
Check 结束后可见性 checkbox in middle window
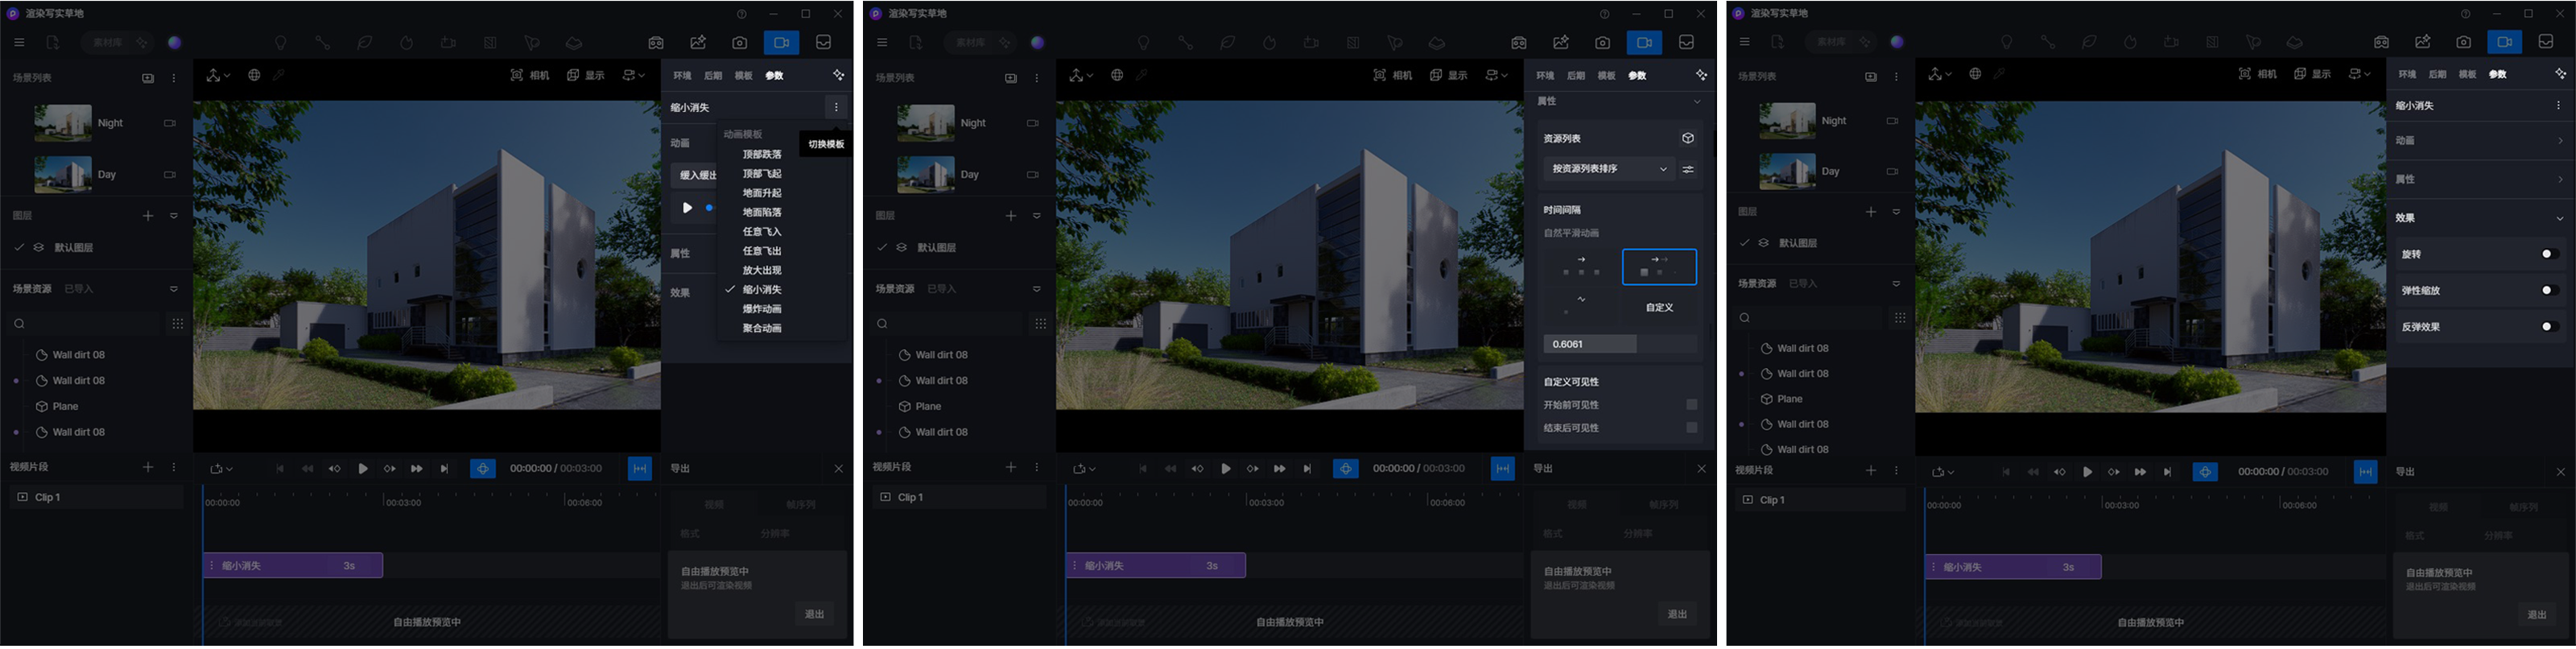click(x=1691, y=428)
